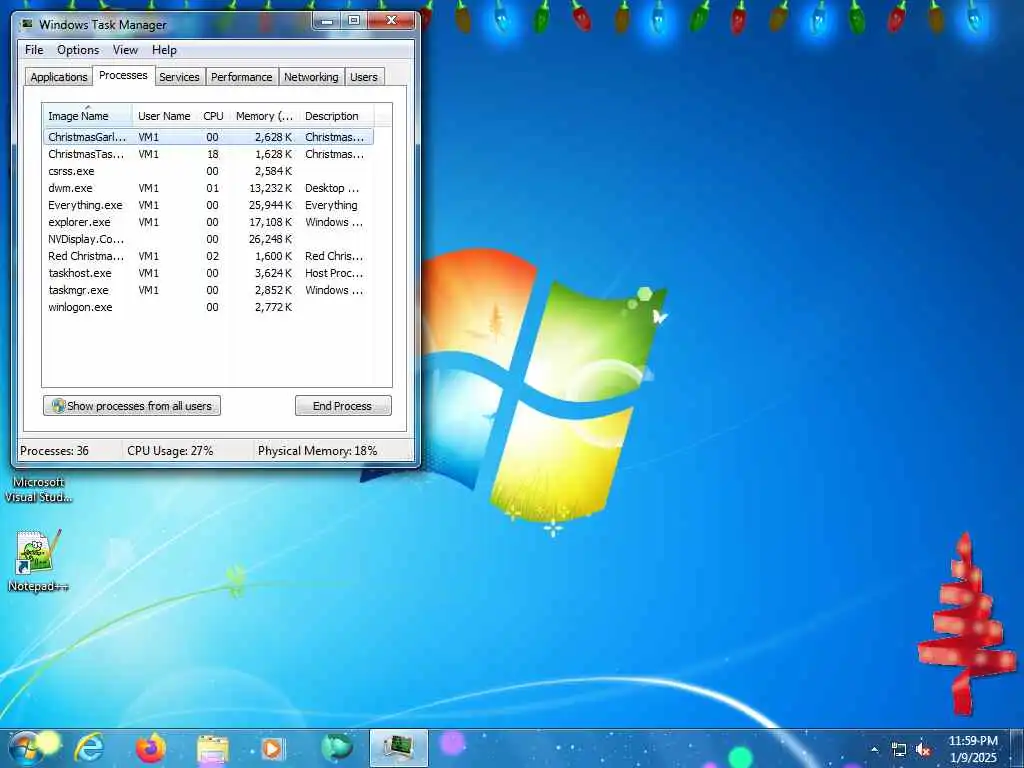Select Everything.exe process
Image resolution: width=1024 pixels, height=768 pixels.
(208, 205)
